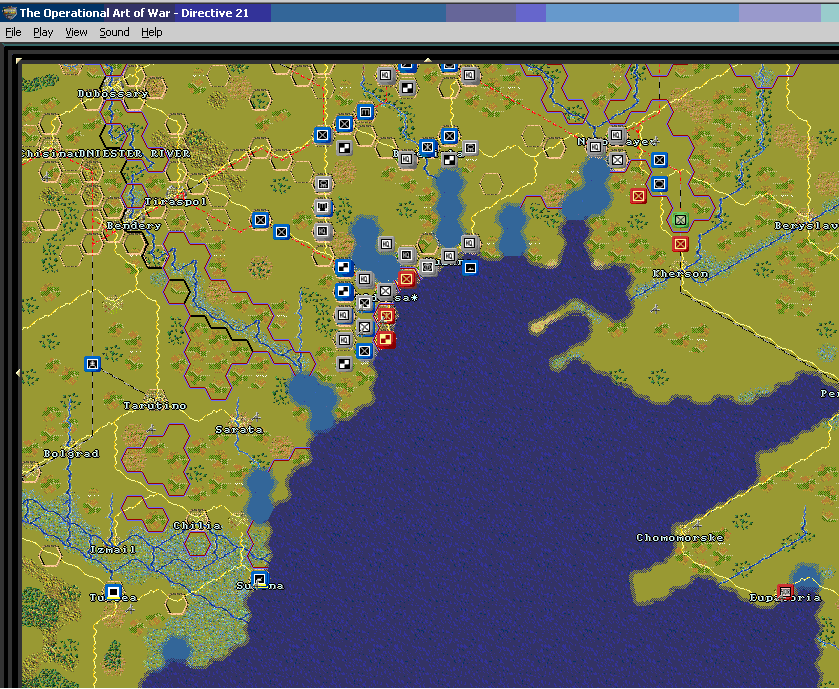This screenshot has height=689, width=839.
Task: Select the red unit at Eupatoria
Action: click(x=785, y=592)
